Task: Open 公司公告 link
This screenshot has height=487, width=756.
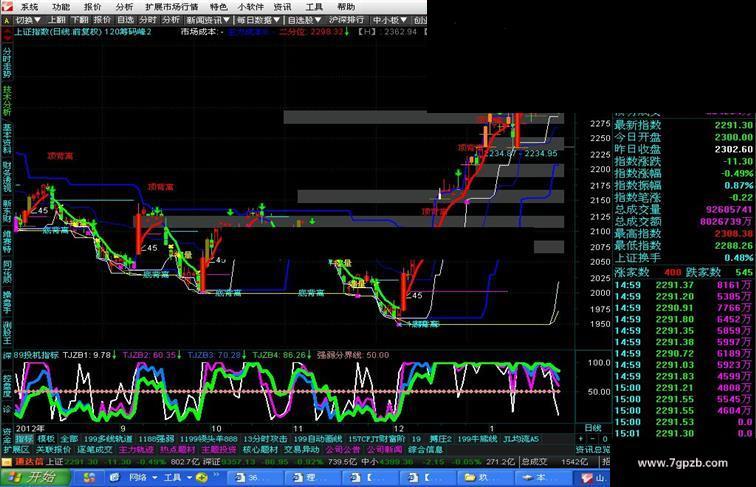Action: click(x=343, y=449)
